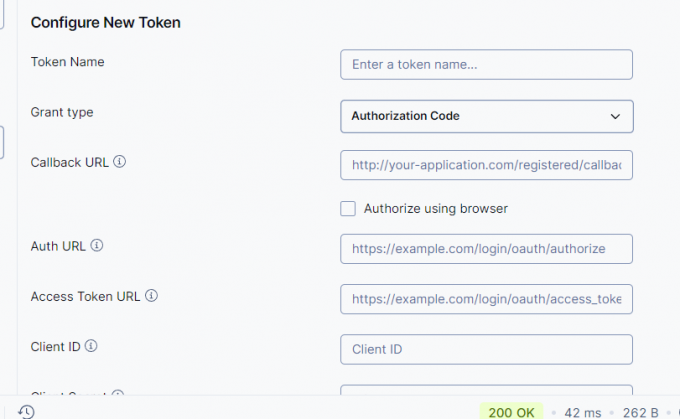Focus the Auth URL input field
Screen dimensions: 680x419
click(x=486, y=248)
